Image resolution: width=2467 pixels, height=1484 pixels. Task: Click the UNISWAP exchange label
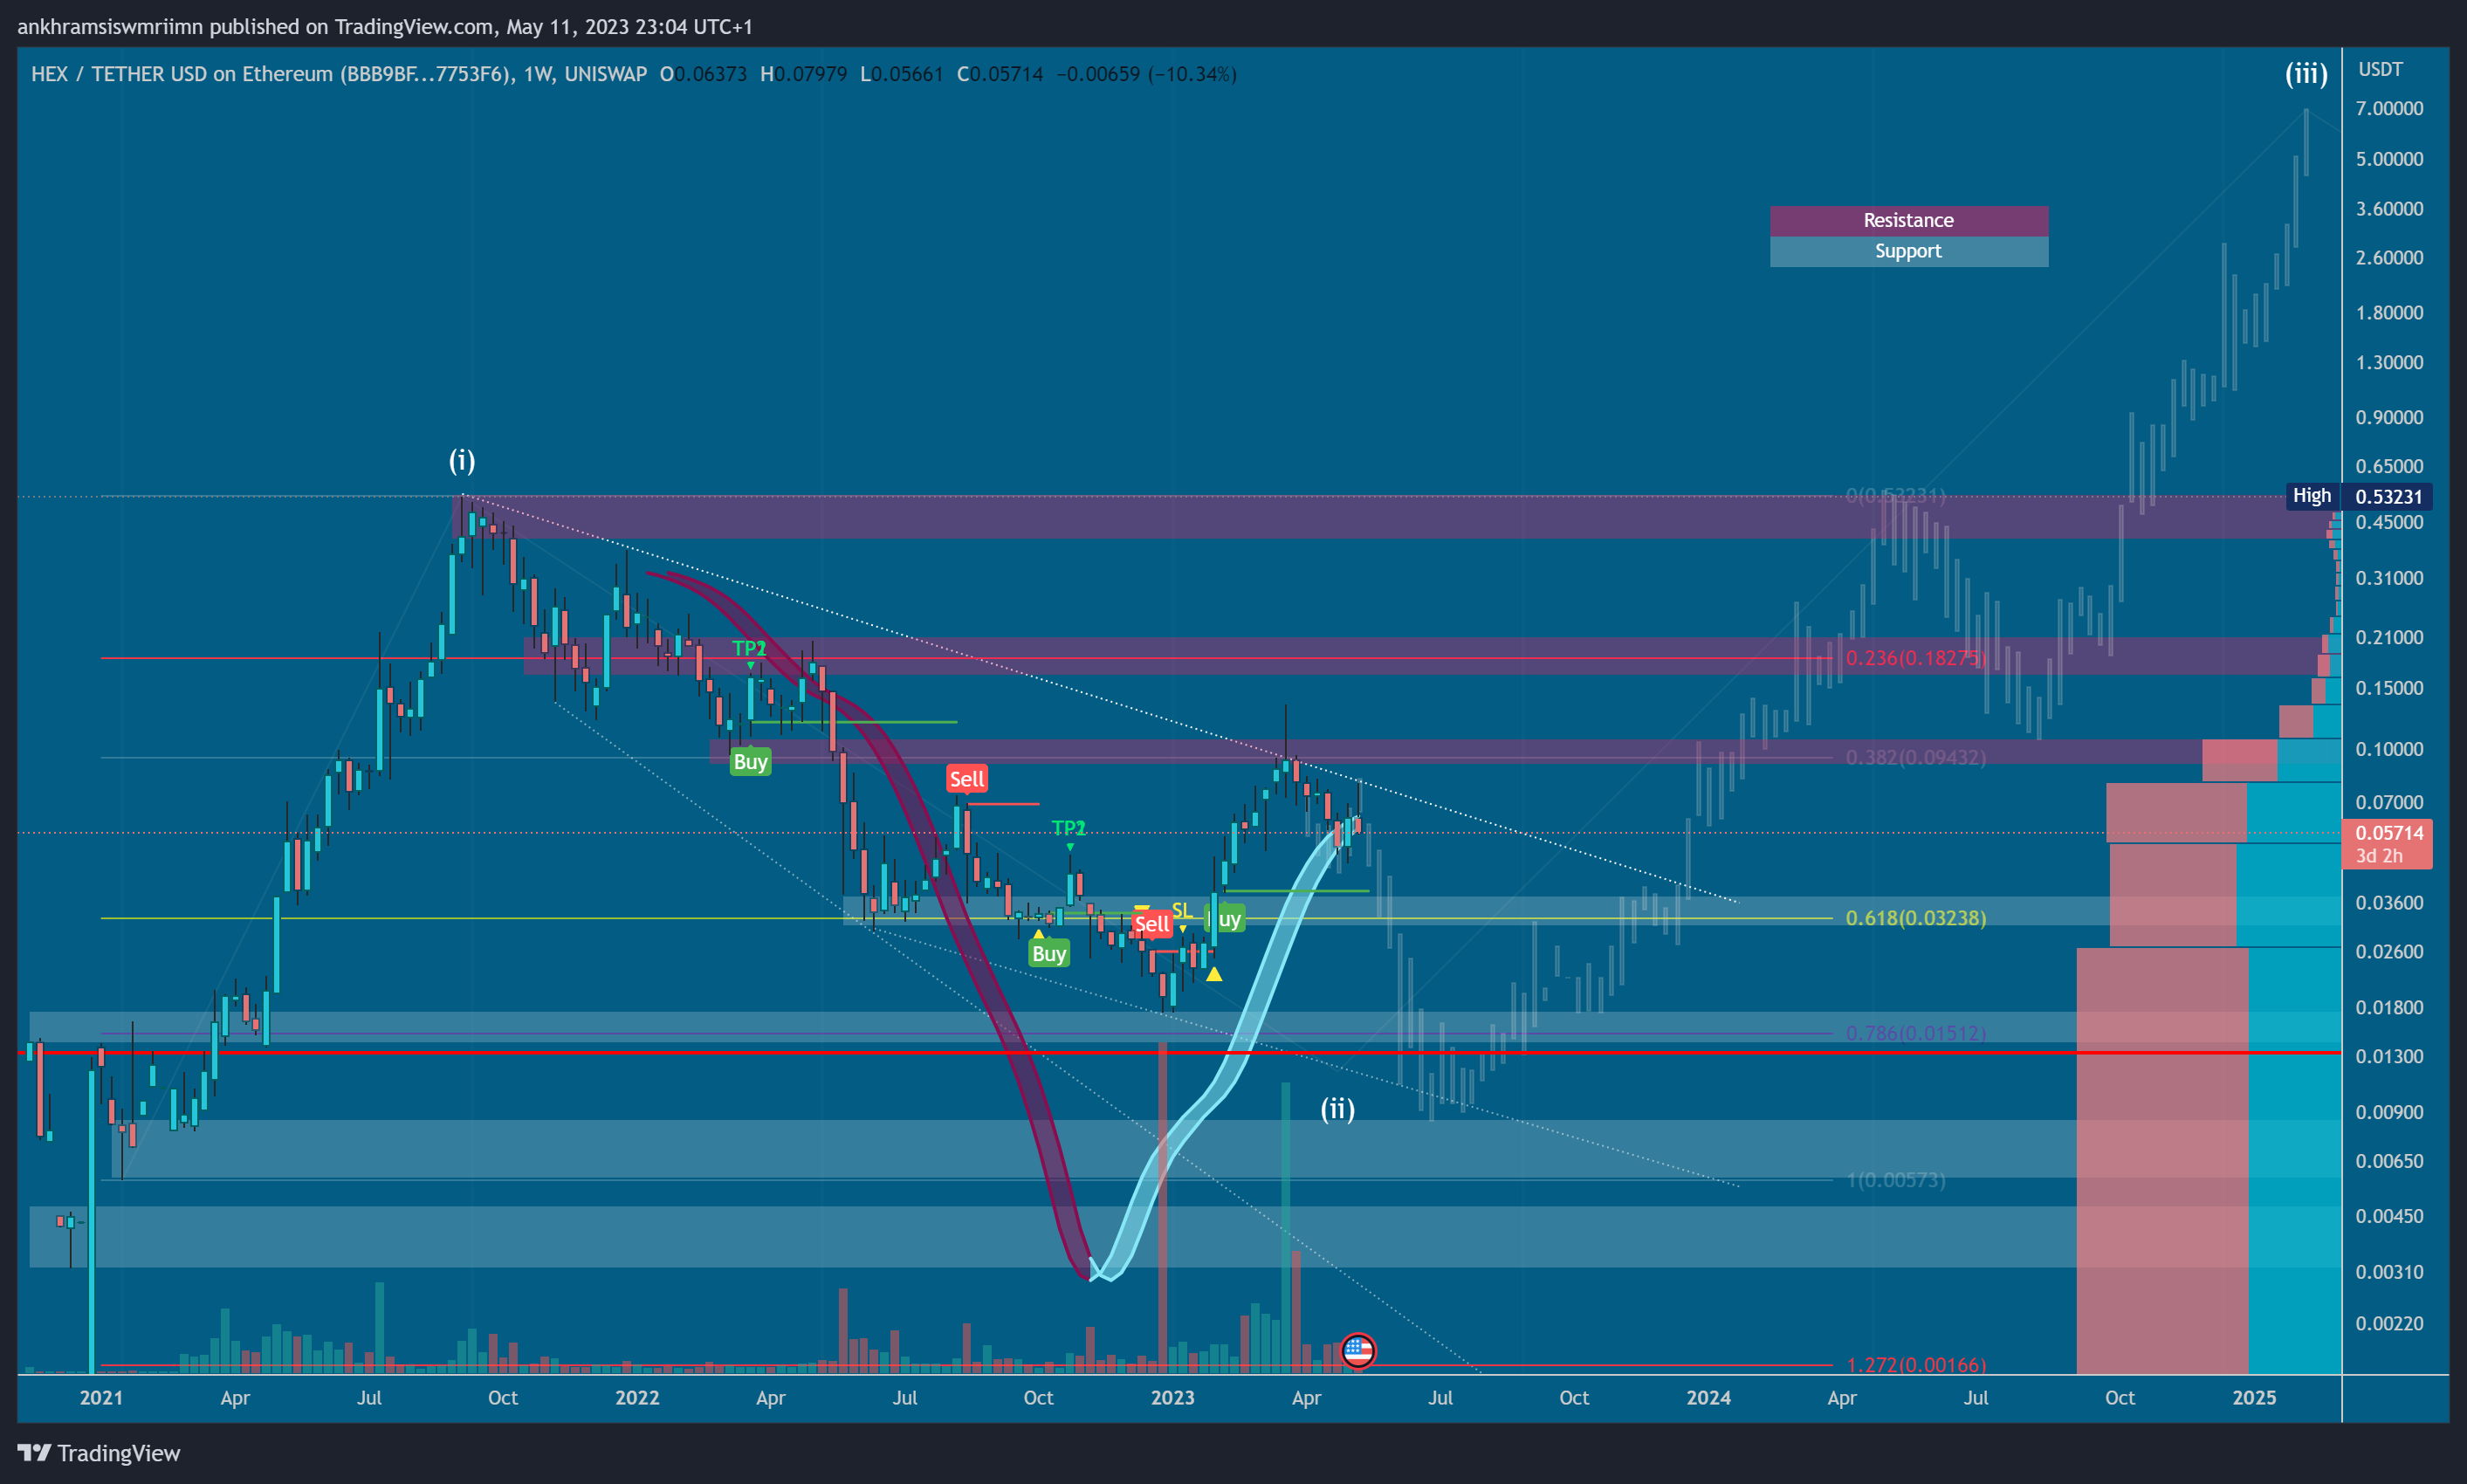(605, 74)
